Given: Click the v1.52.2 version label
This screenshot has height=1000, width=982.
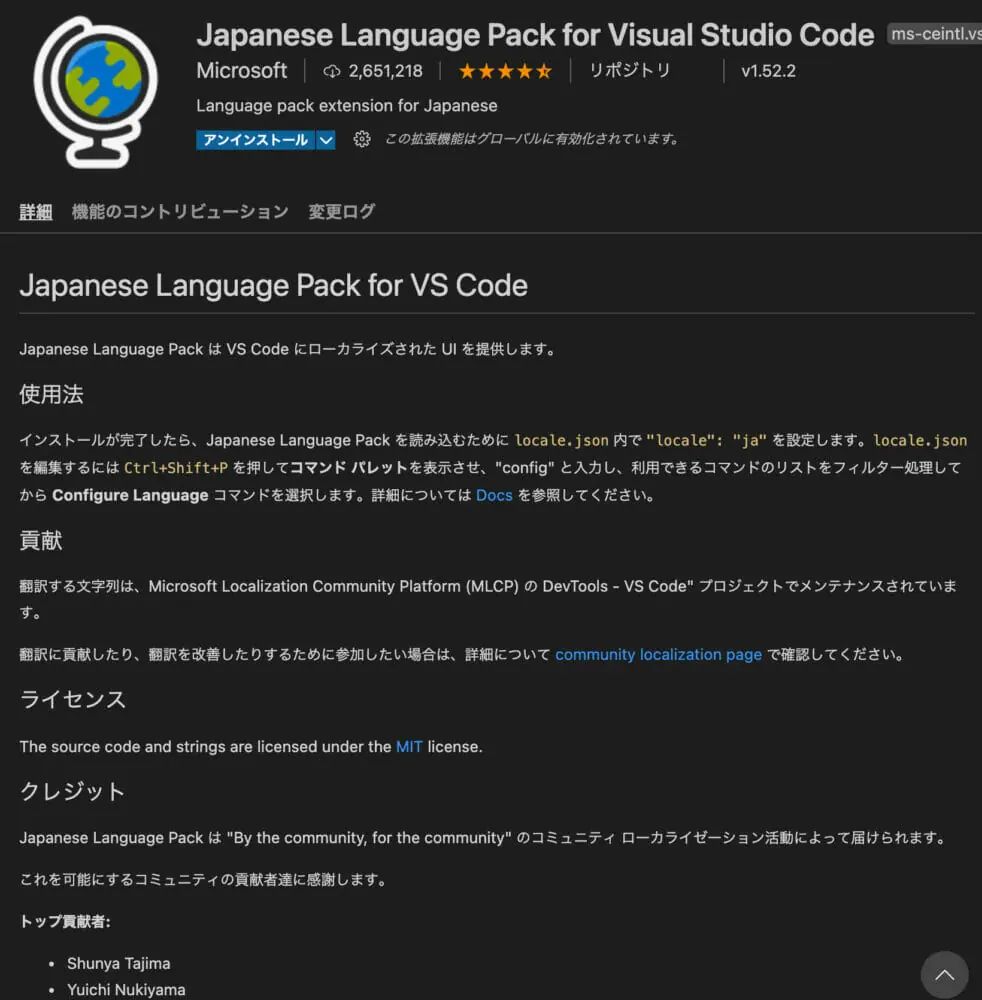Looking at the screenshot, I should [x=768, y=71].
